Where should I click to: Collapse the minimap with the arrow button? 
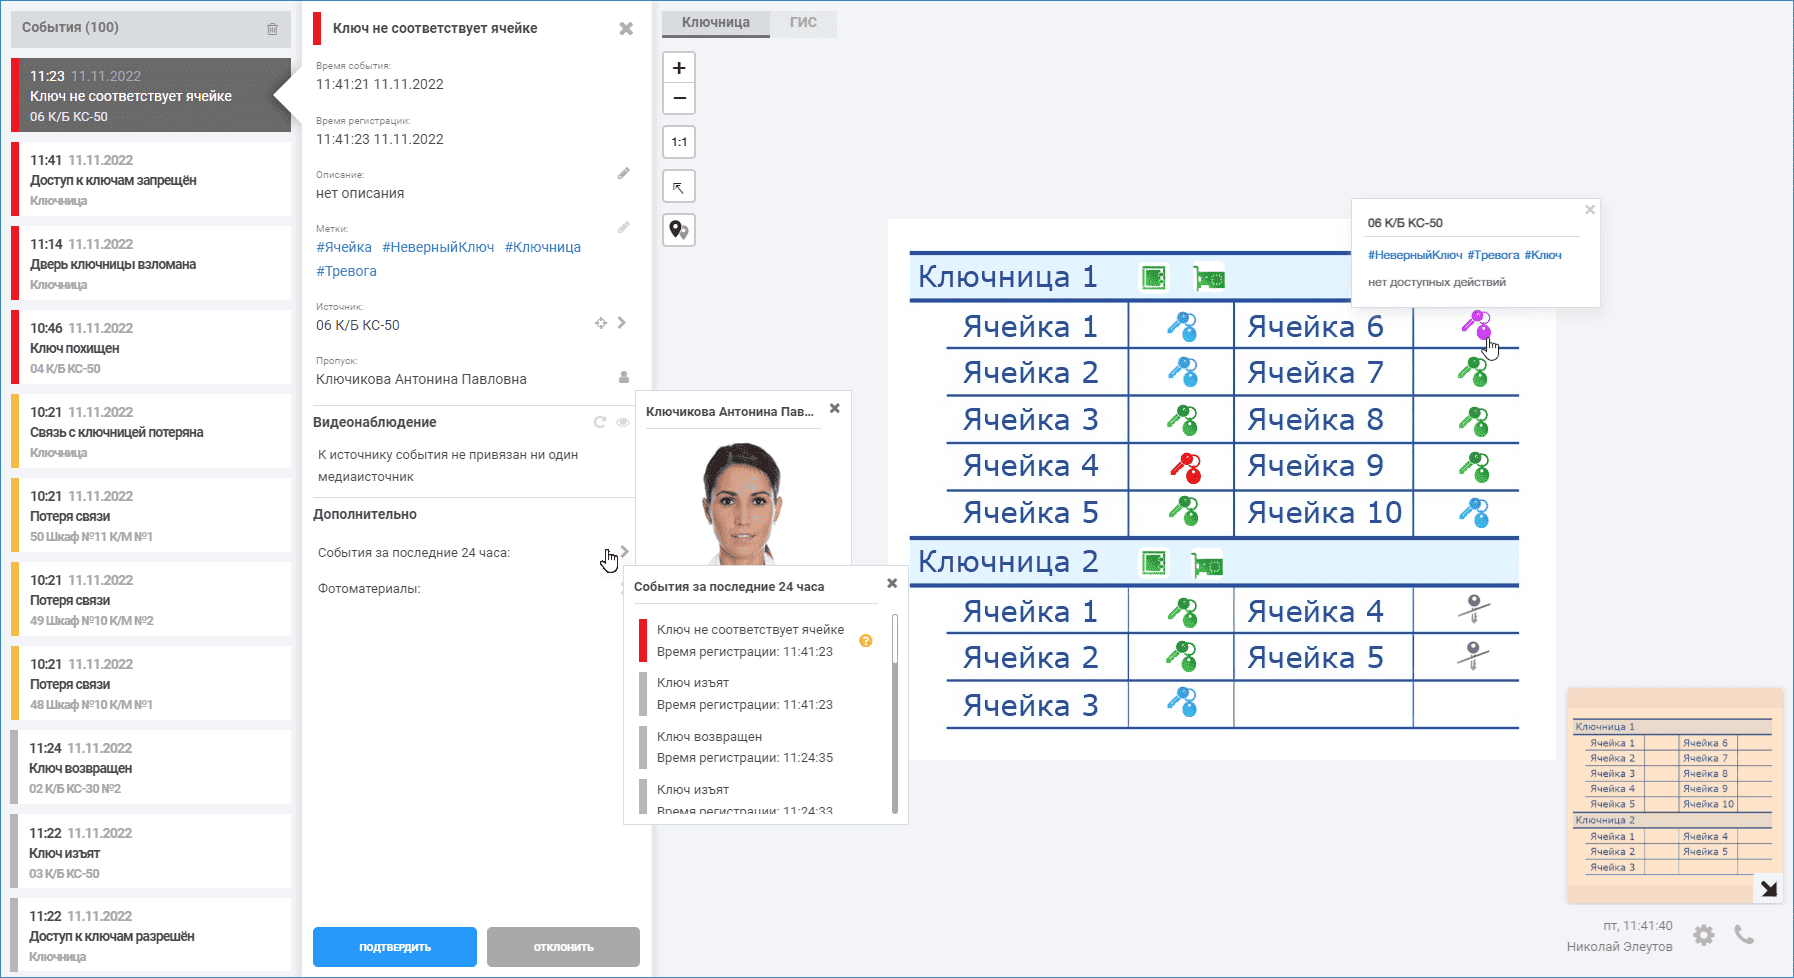click(x=1768, y=888)
